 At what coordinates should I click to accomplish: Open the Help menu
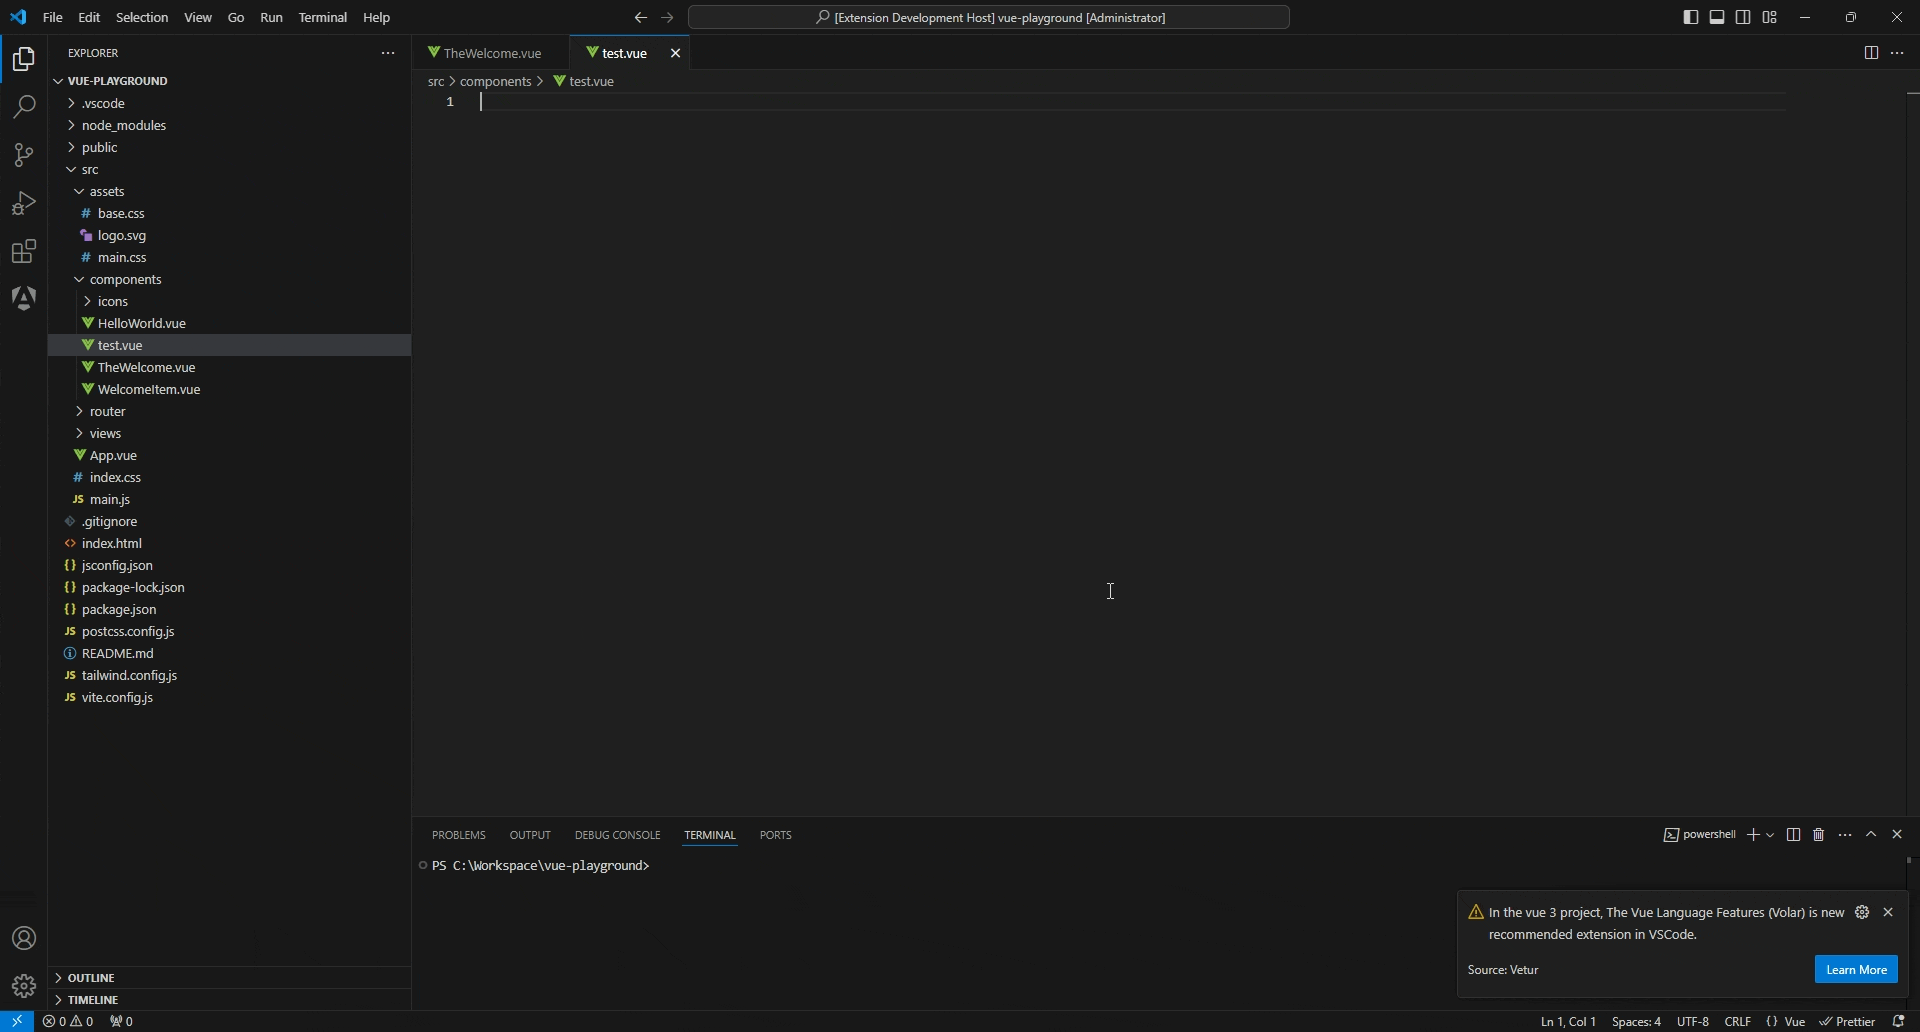(377, 18)
